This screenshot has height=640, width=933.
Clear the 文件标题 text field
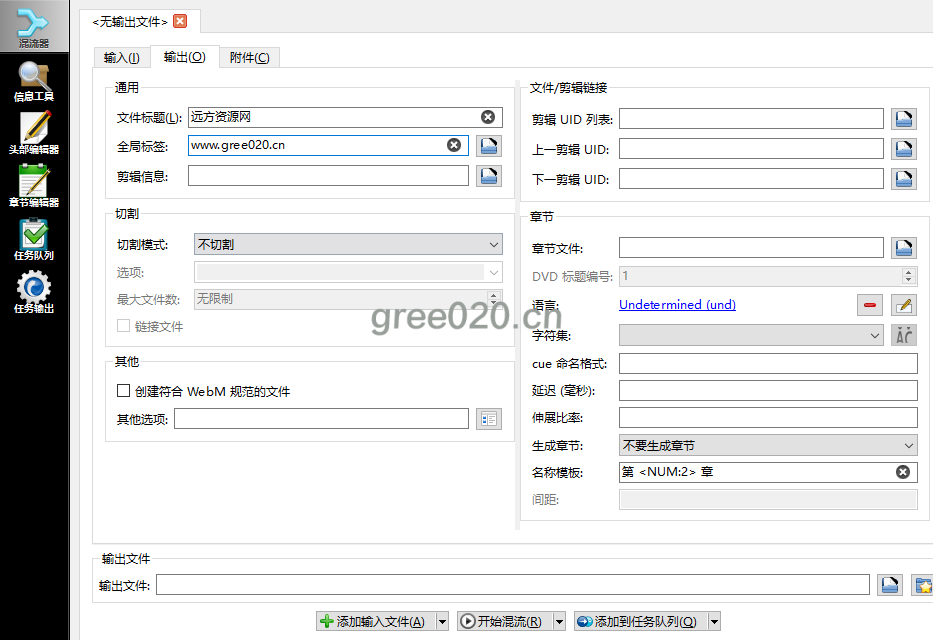tap(488, 117)
